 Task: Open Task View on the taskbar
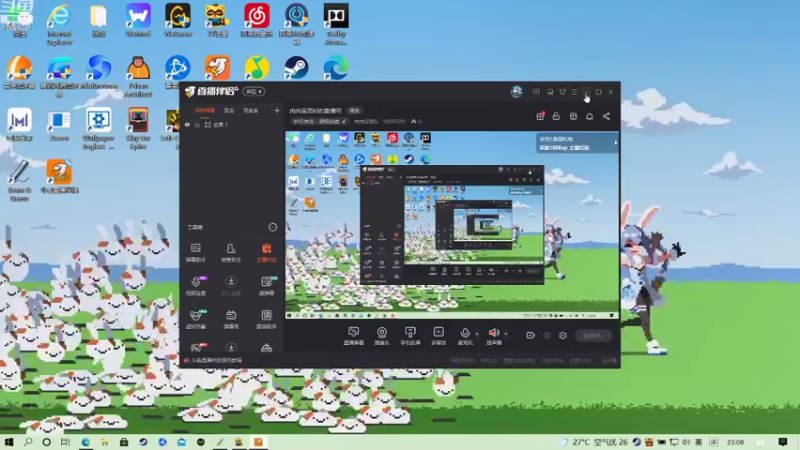[x=65, y=442]
